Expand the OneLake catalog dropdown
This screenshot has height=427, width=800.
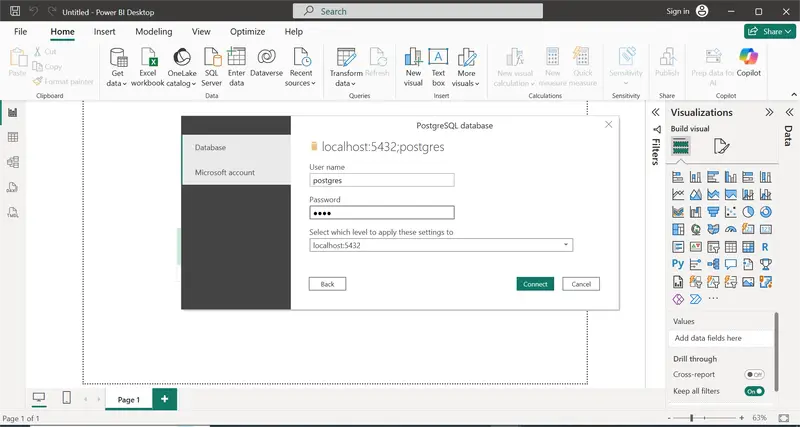coord(182,67)
